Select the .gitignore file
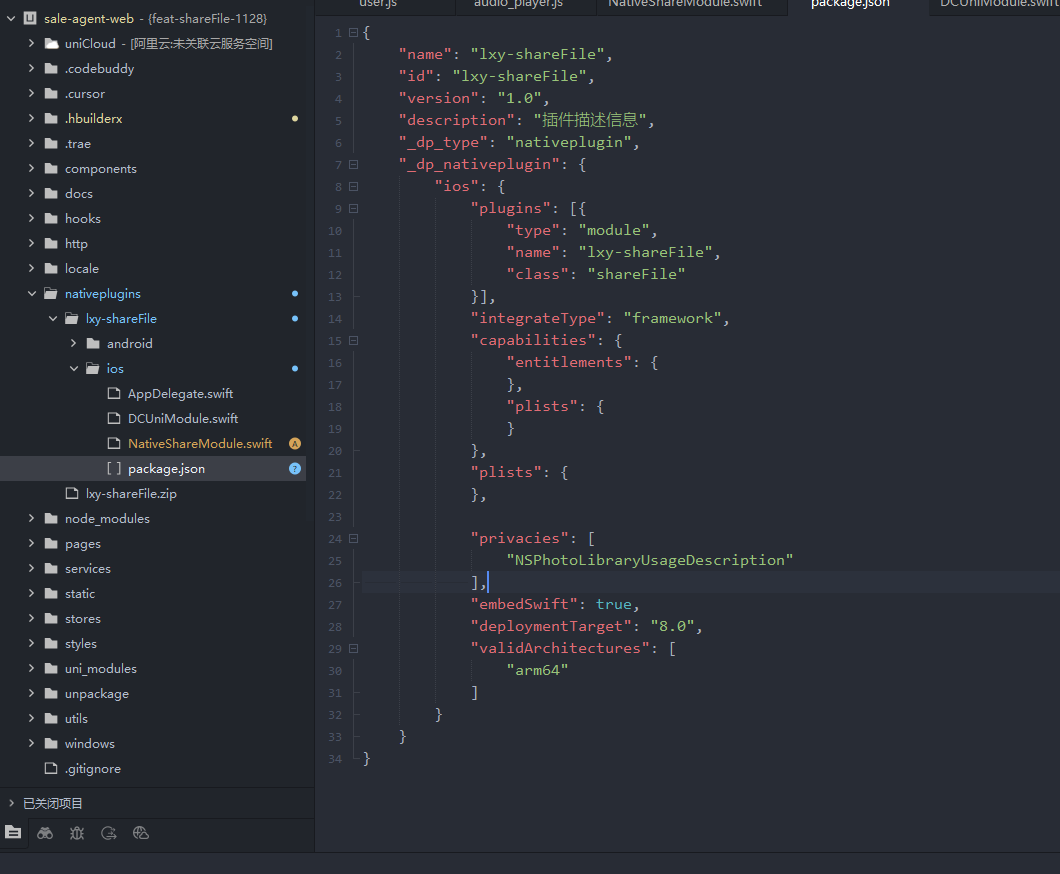1060x874 pixels. coord(92,768)
